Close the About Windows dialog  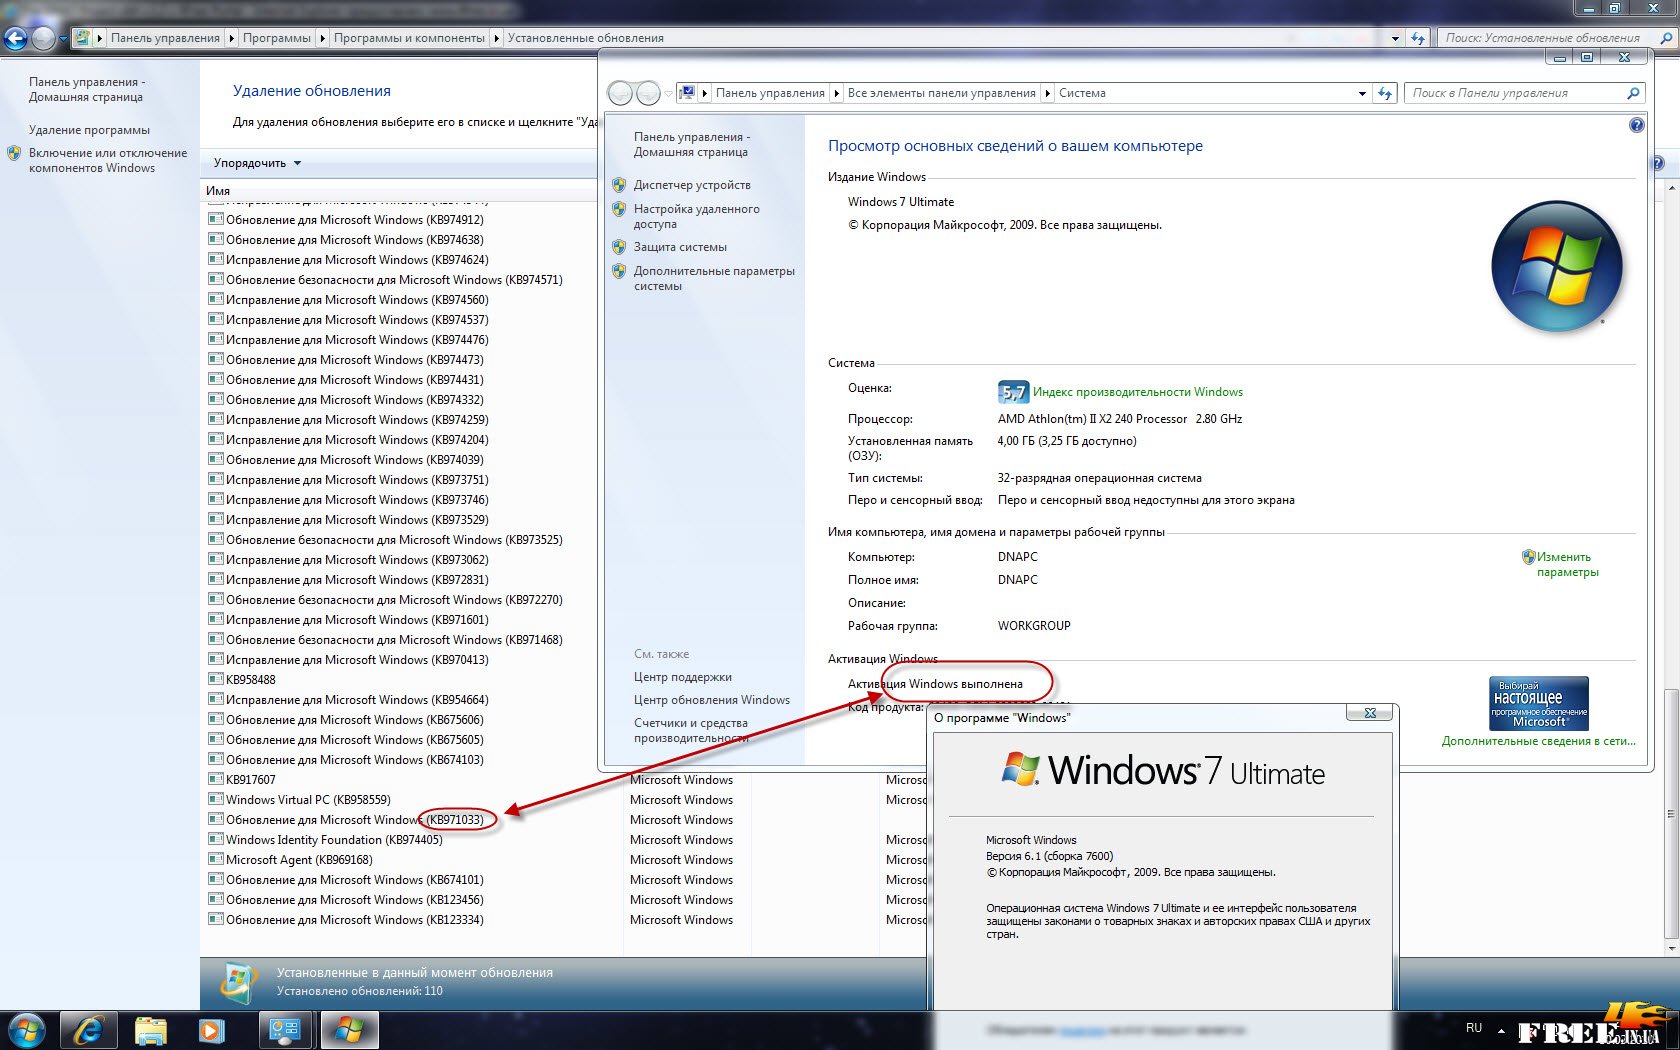[x=1370, y=713]
